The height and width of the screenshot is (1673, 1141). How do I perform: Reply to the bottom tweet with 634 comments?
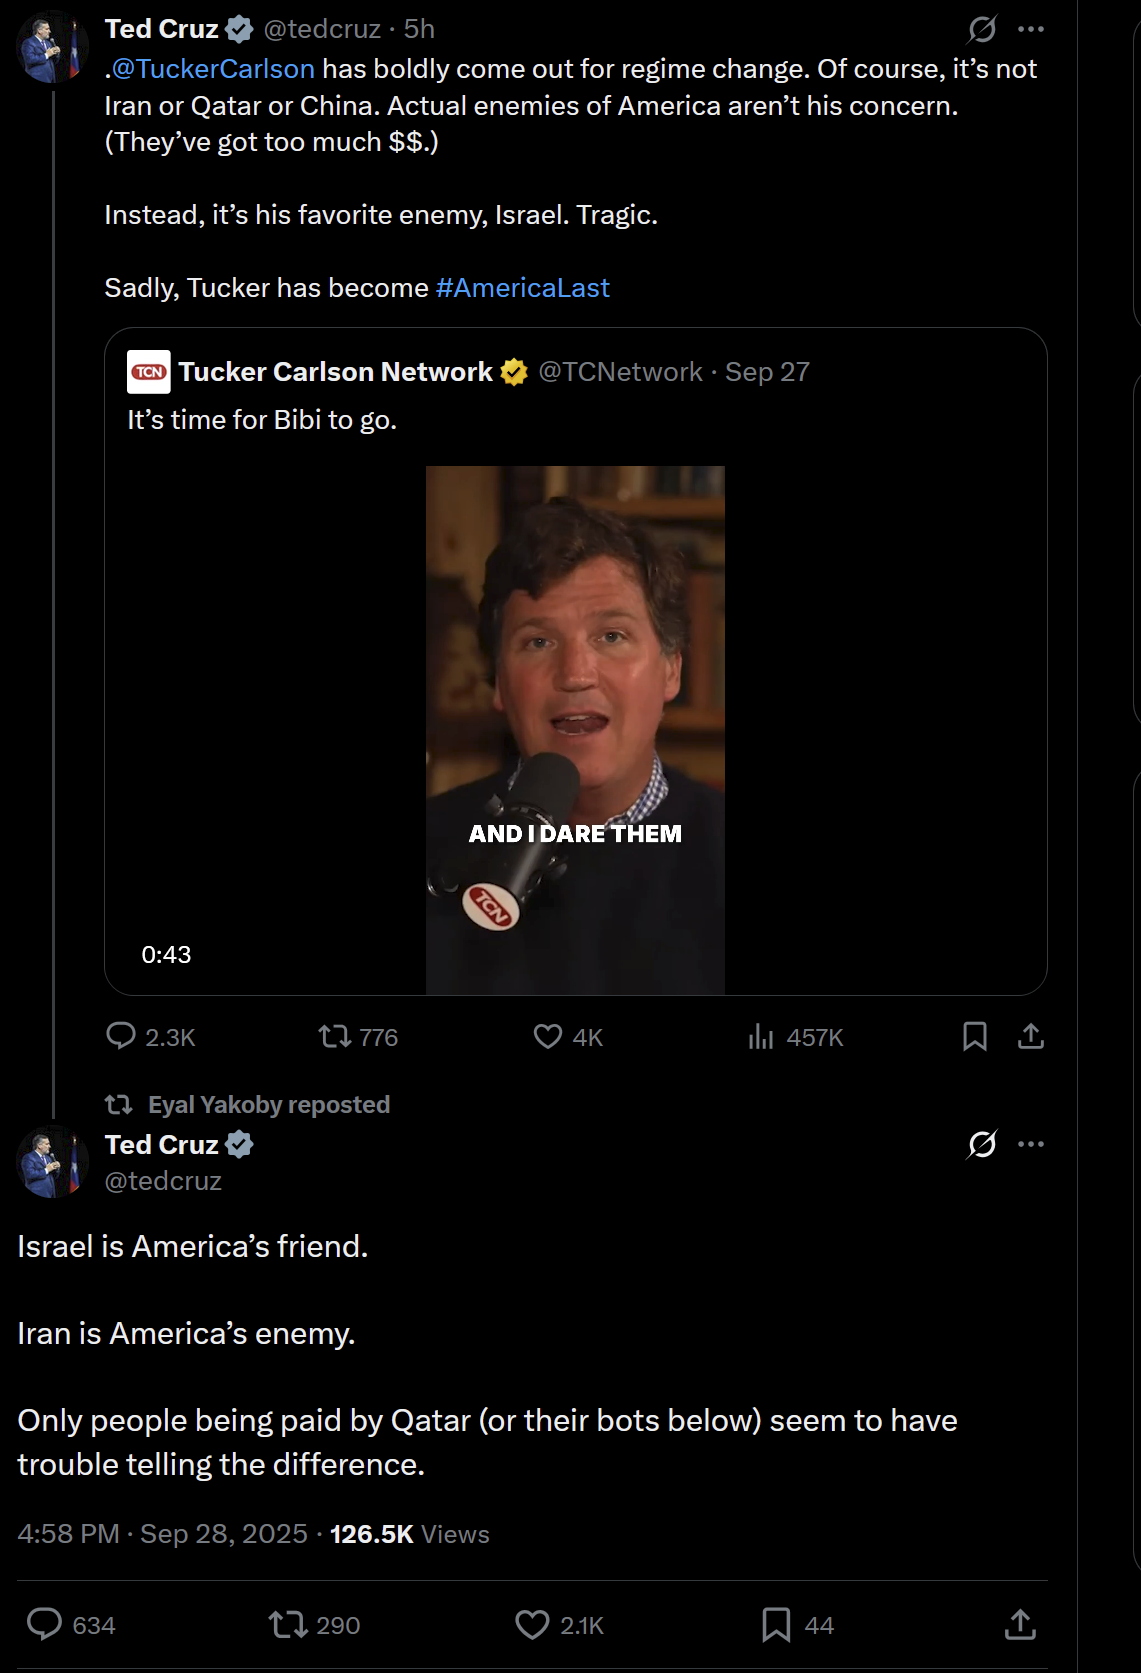click(44, 1625)
